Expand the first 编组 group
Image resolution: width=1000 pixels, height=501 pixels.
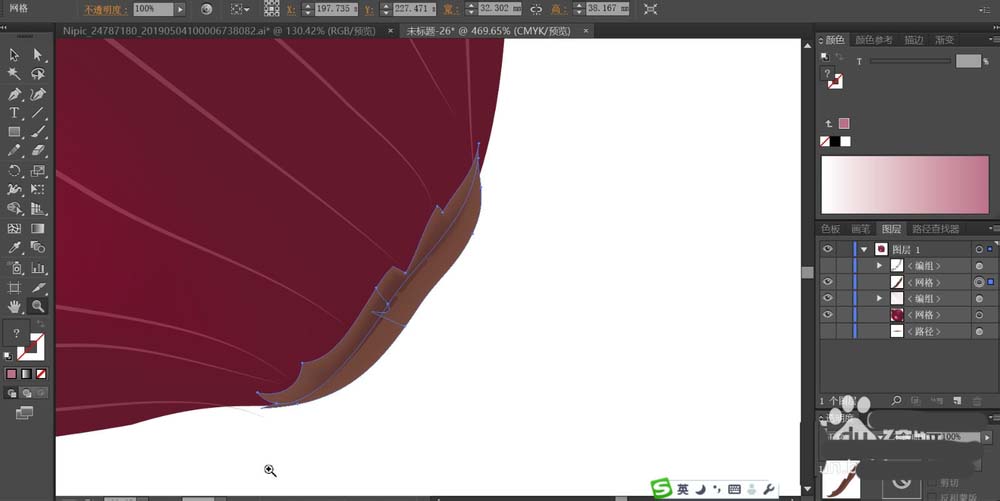pos(879,266)
